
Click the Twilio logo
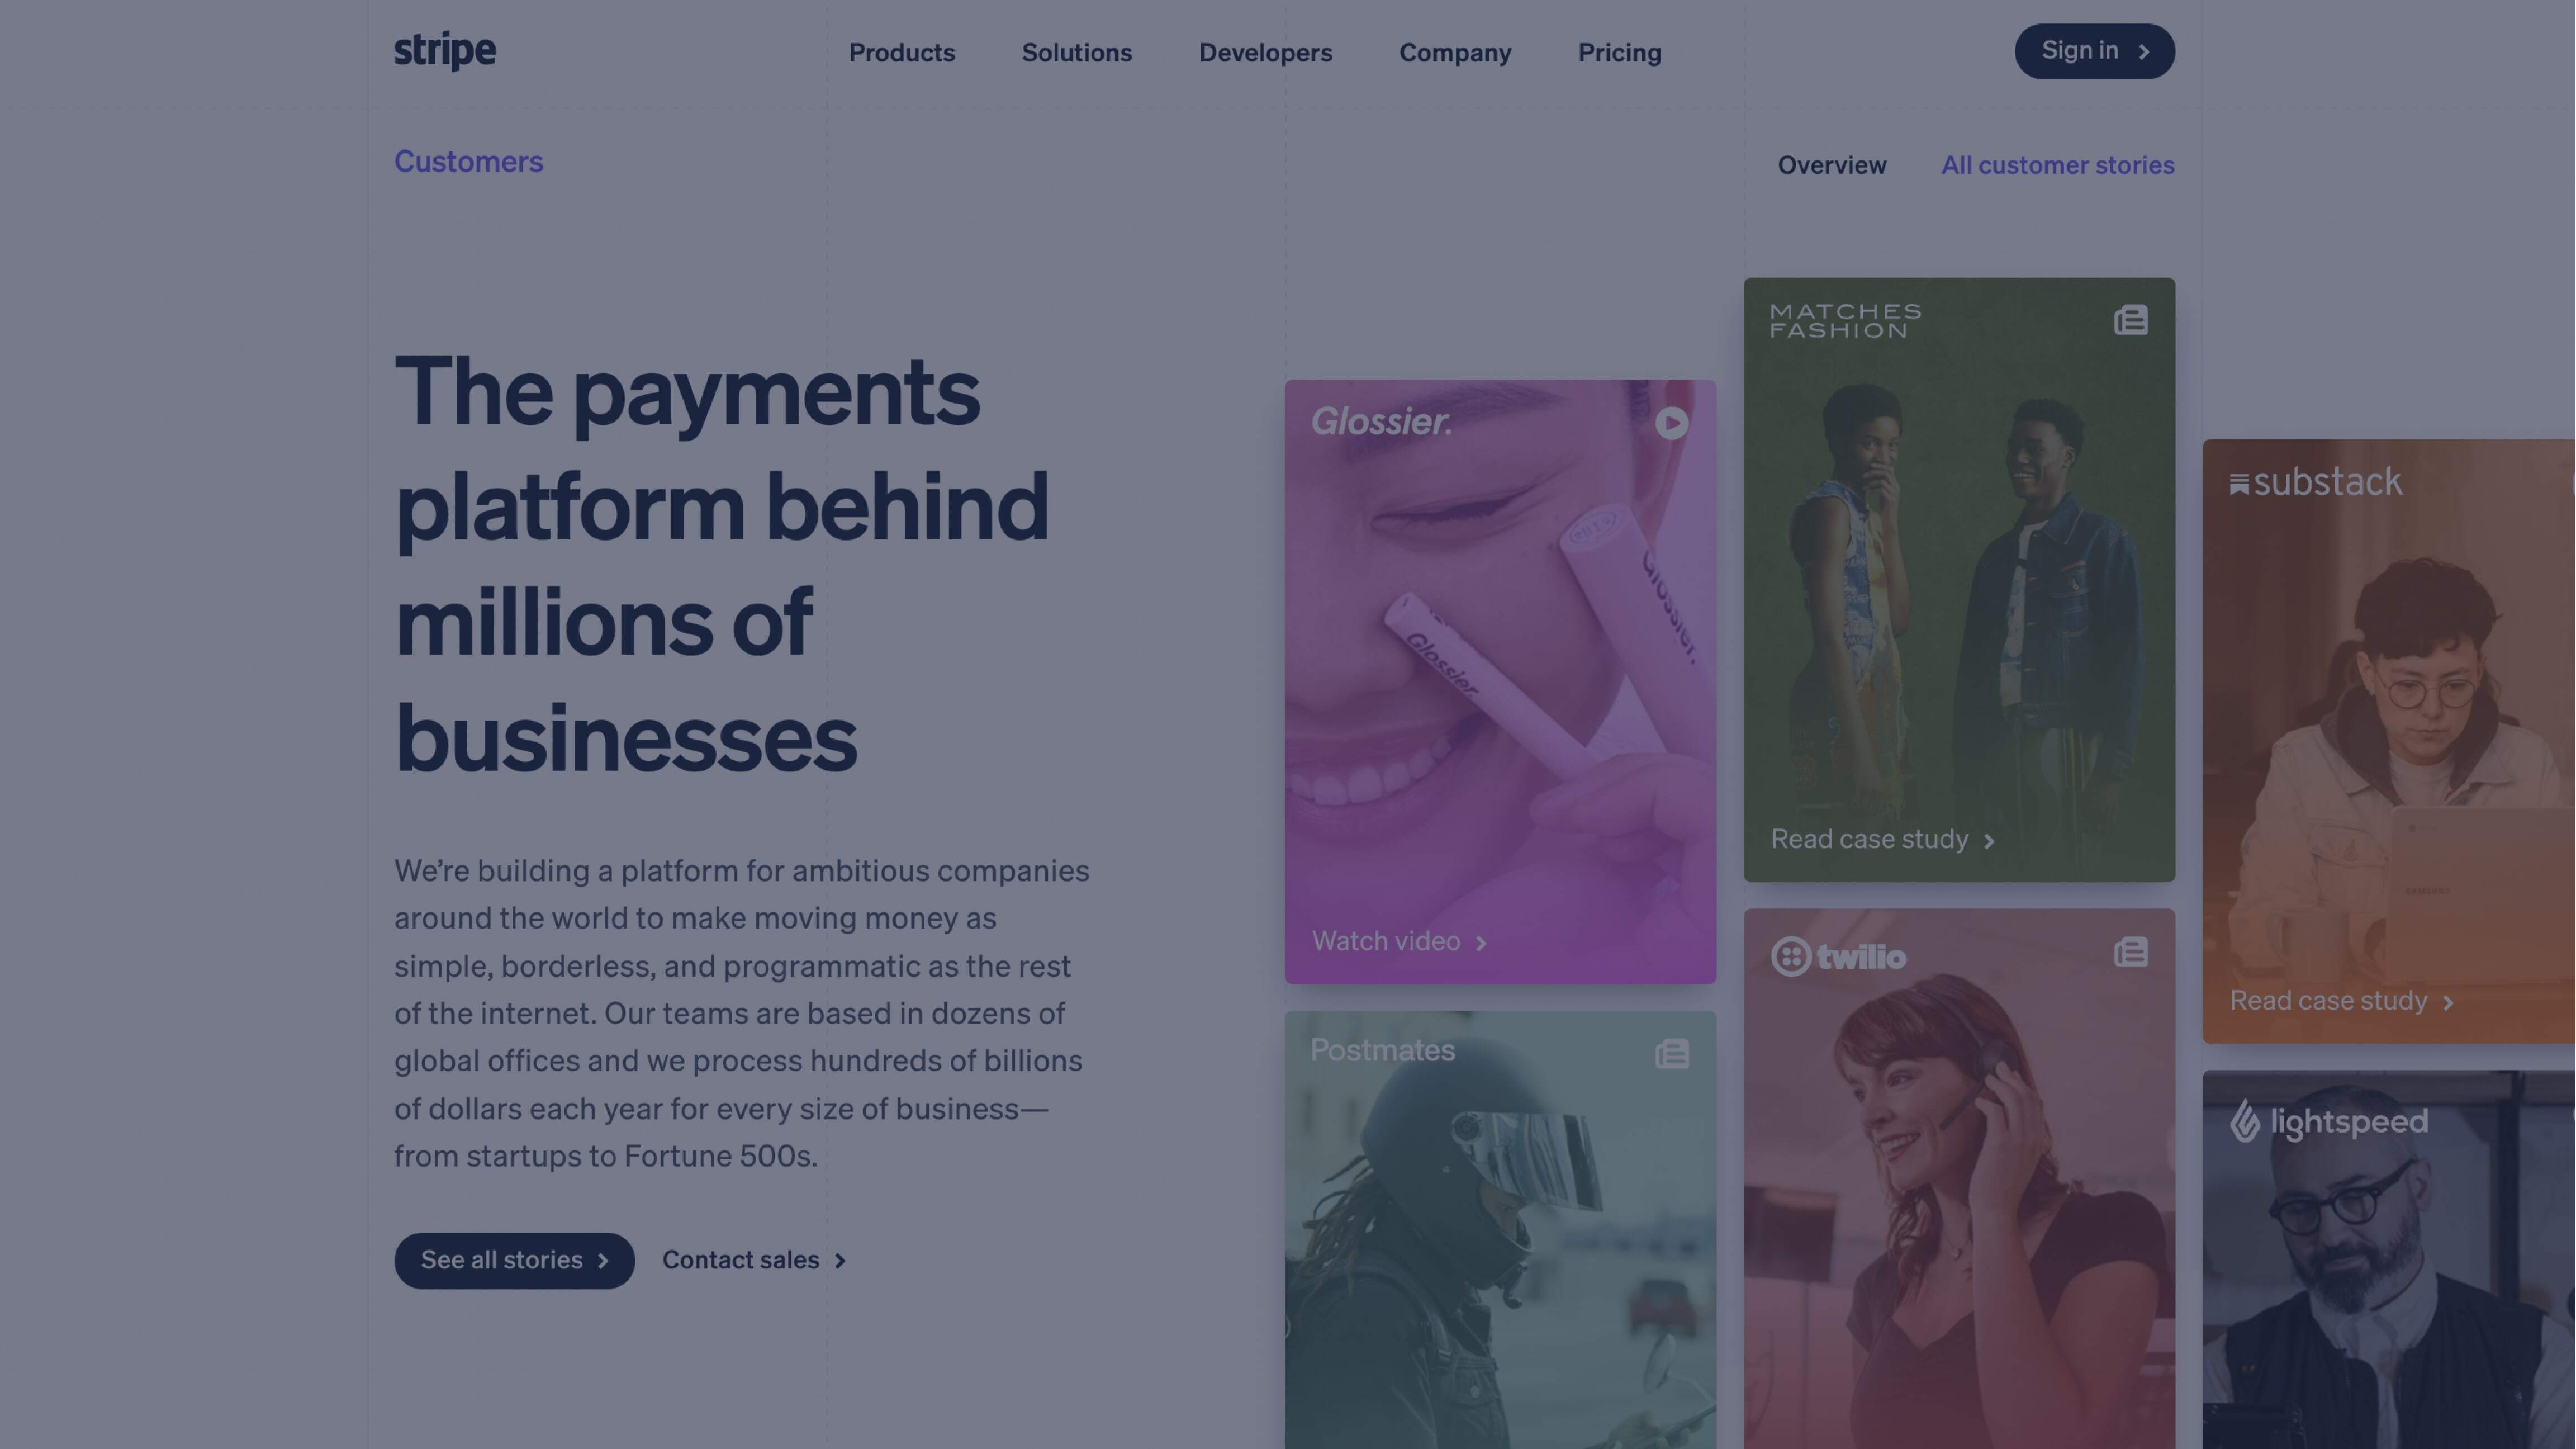coord(1838,957)
